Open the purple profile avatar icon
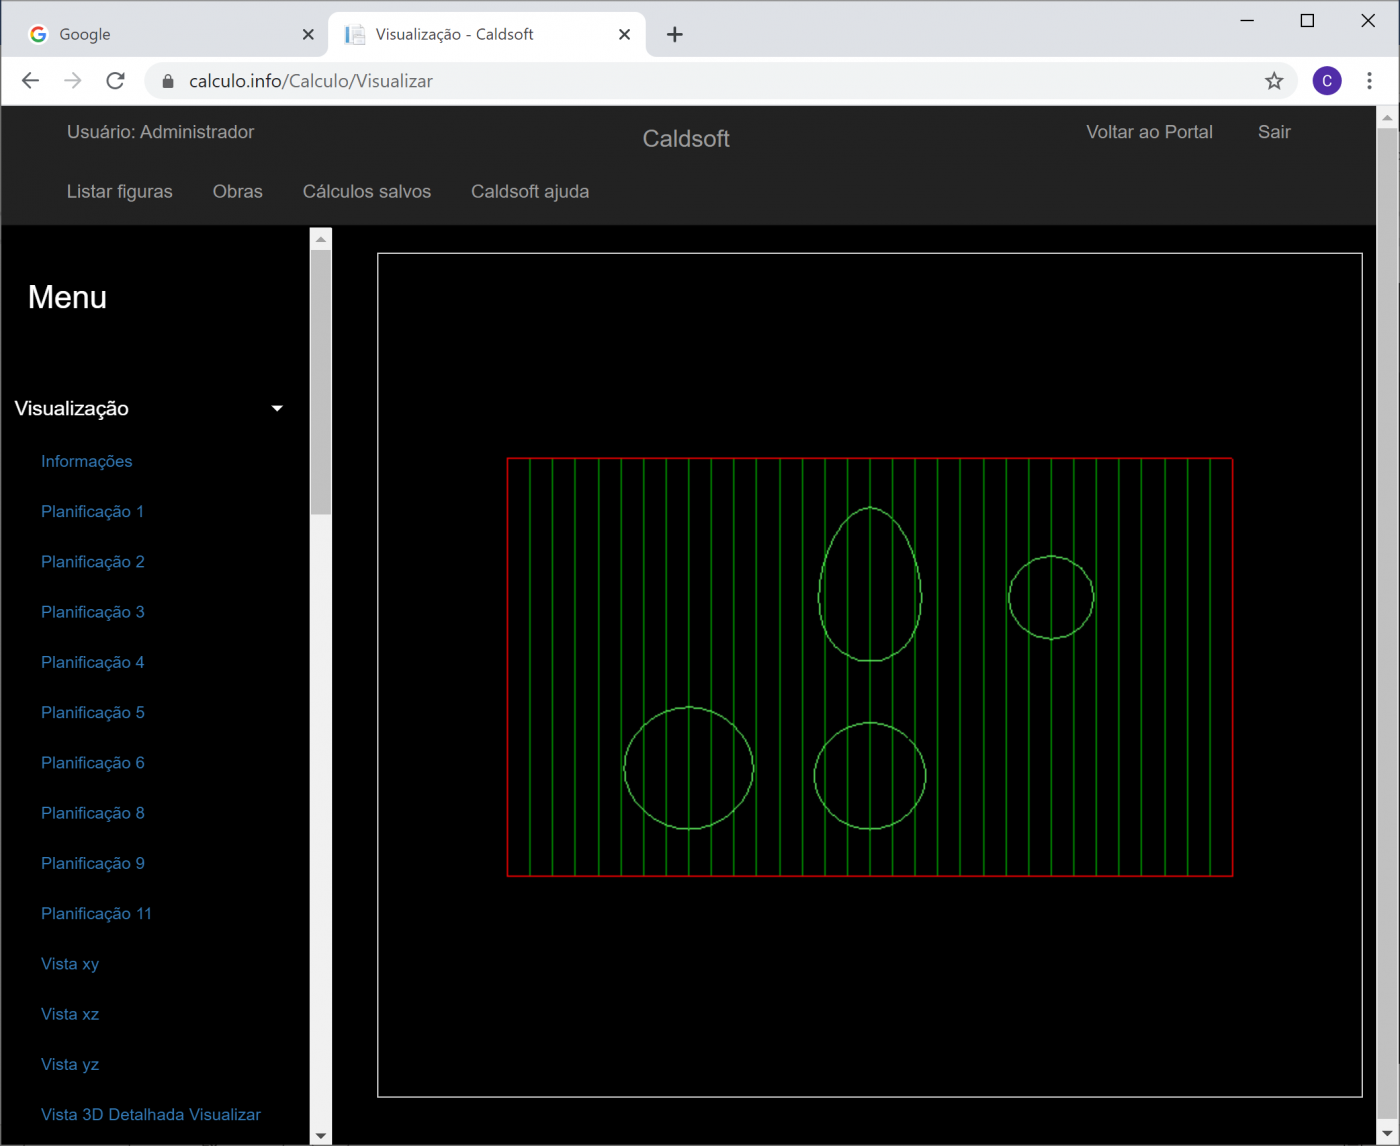Image resolution: width=1400 pixels, height=1146 pixels. [1326, 81]
